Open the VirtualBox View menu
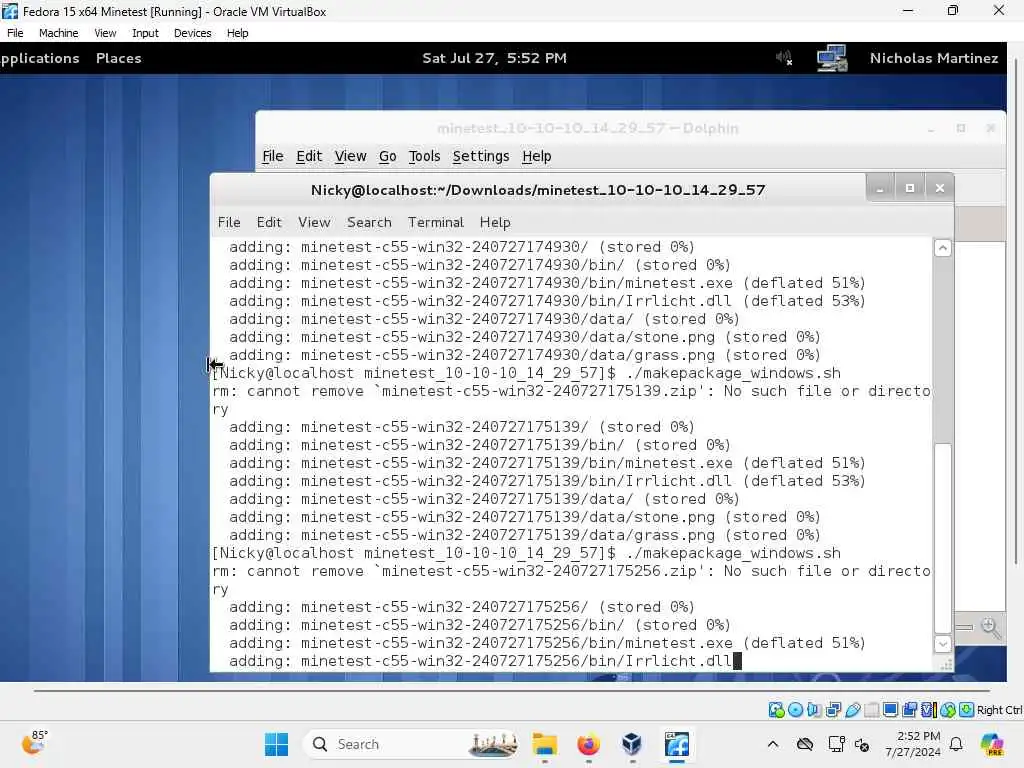This screenshot has width=1024, height=768. pyautogui.click(x=105, y=33)
